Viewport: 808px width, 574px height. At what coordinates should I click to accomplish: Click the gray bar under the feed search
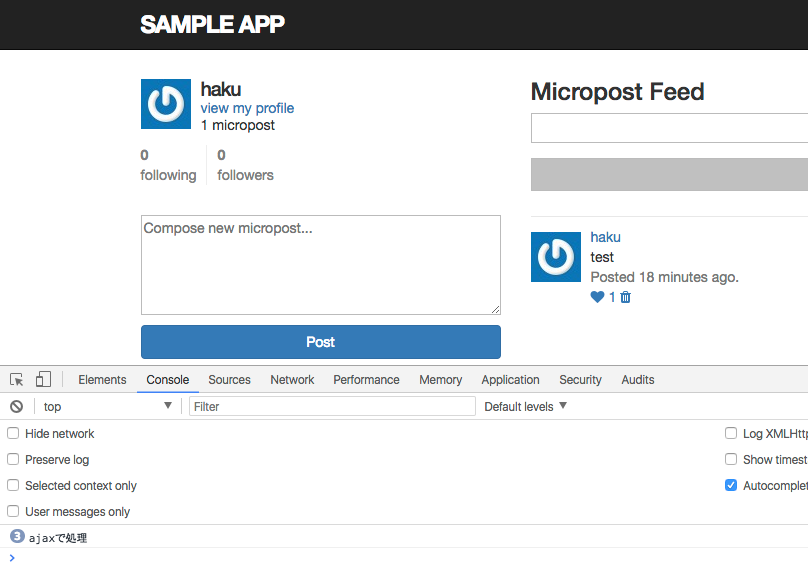tap(668, 174)
